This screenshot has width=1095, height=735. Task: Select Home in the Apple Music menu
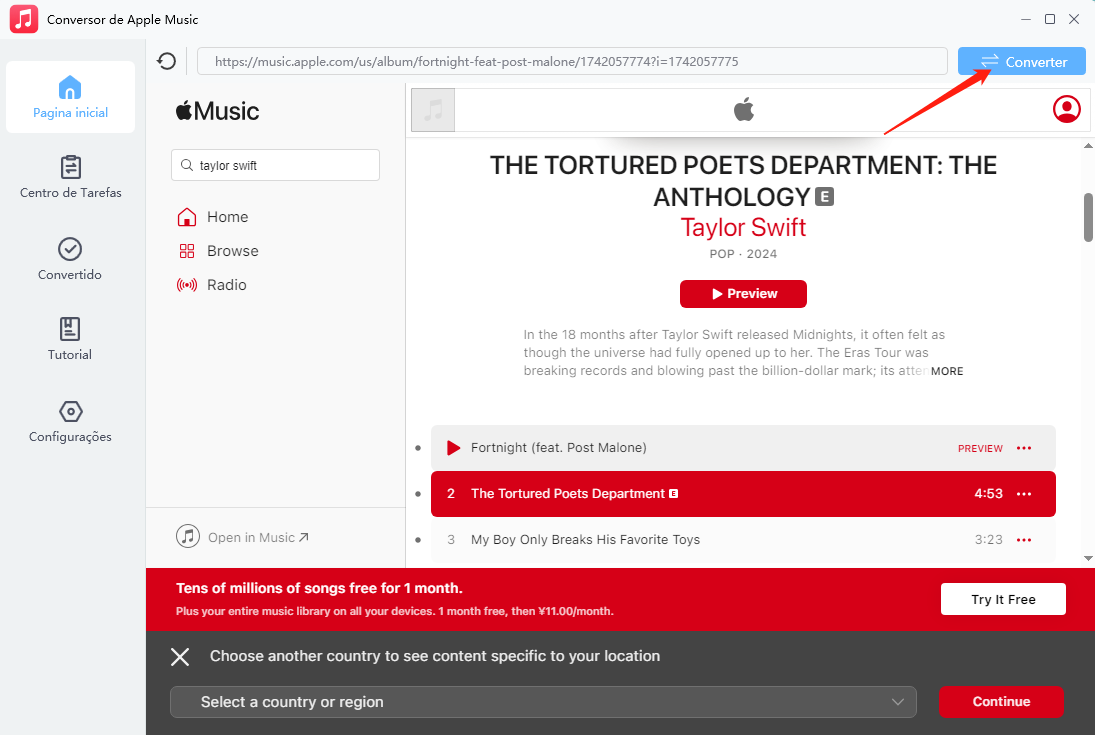[227, 216]
